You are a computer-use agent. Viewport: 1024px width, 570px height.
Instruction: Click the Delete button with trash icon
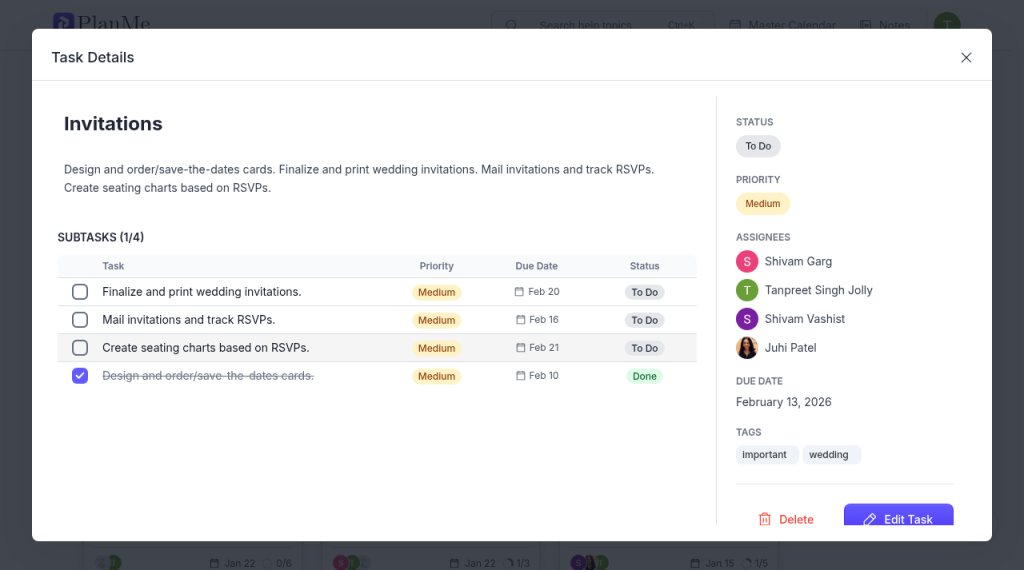tap(786, 519)
